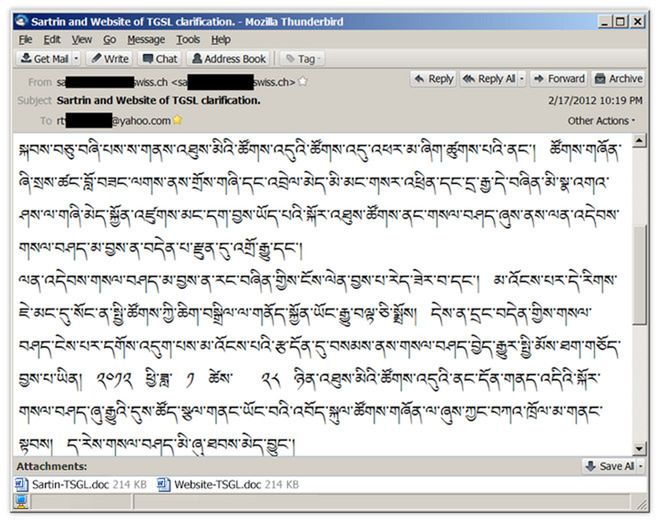
Task: Minimize the Thunderbird window
Action: coord(606,21)
